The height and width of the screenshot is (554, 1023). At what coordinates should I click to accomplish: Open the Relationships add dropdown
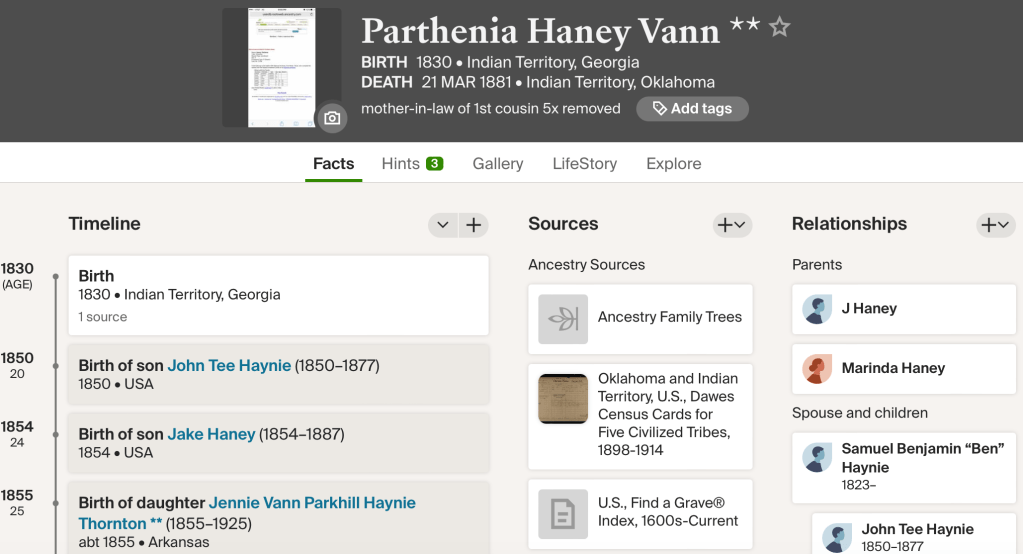[x=995, y=225]
